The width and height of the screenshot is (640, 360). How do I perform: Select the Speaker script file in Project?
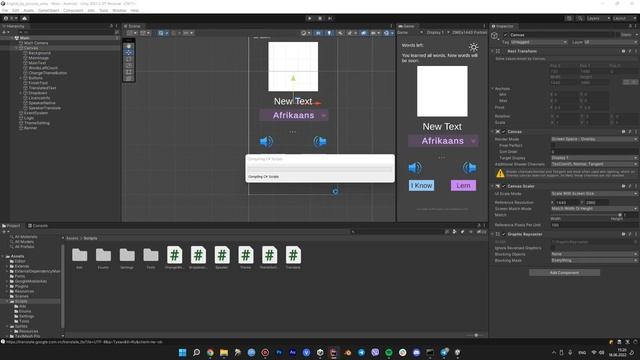point(222,256)
